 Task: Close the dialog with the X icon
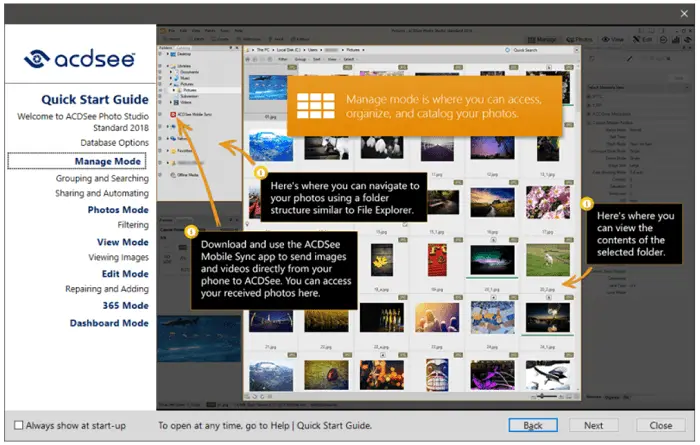(x=684, y=14)
